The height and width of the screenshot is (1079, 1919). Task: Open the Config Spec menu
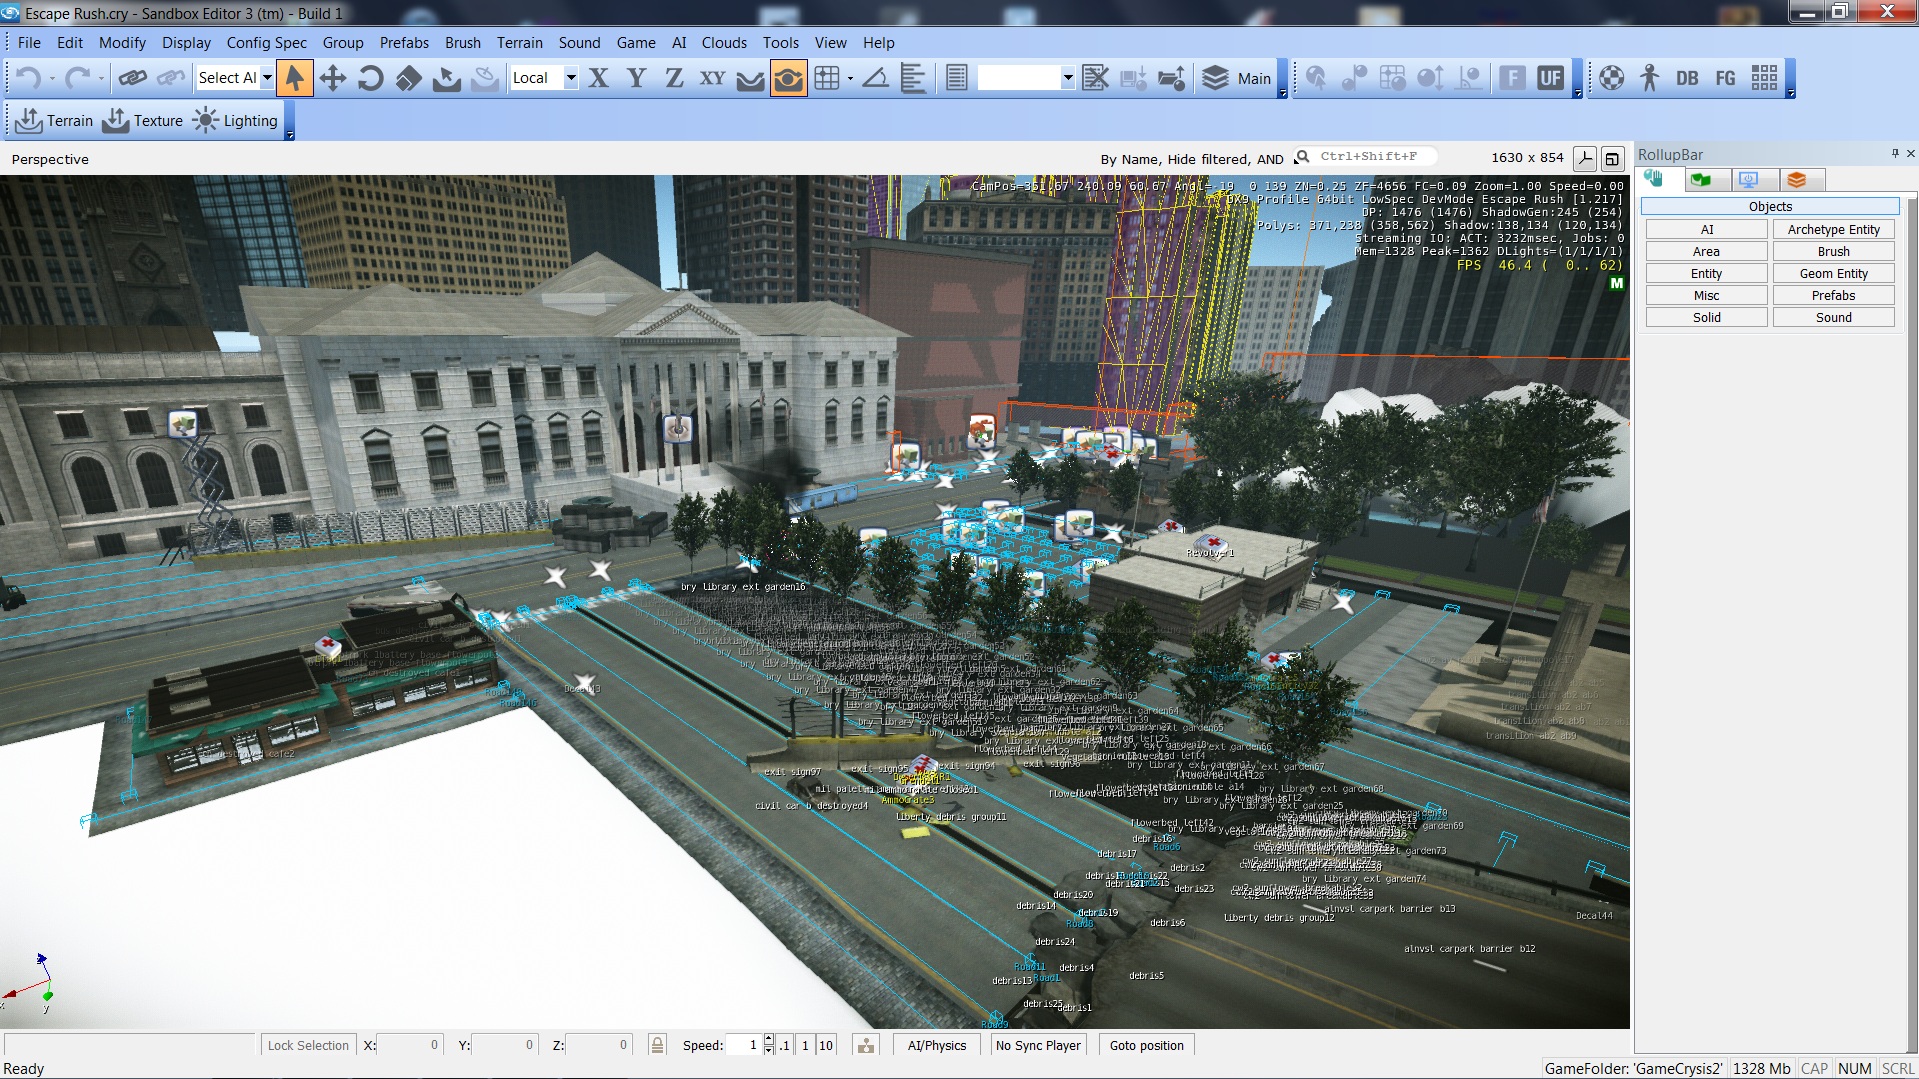pyautogui.click(x=266, y=43)
